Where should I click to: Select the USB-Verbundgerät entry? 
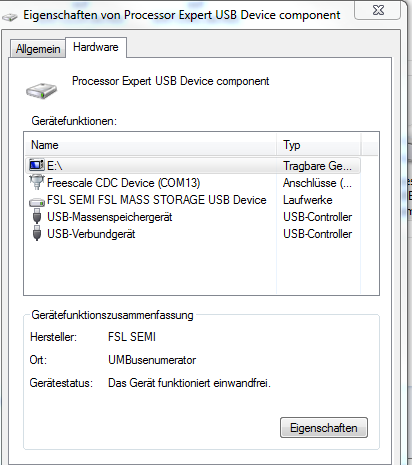193,234
